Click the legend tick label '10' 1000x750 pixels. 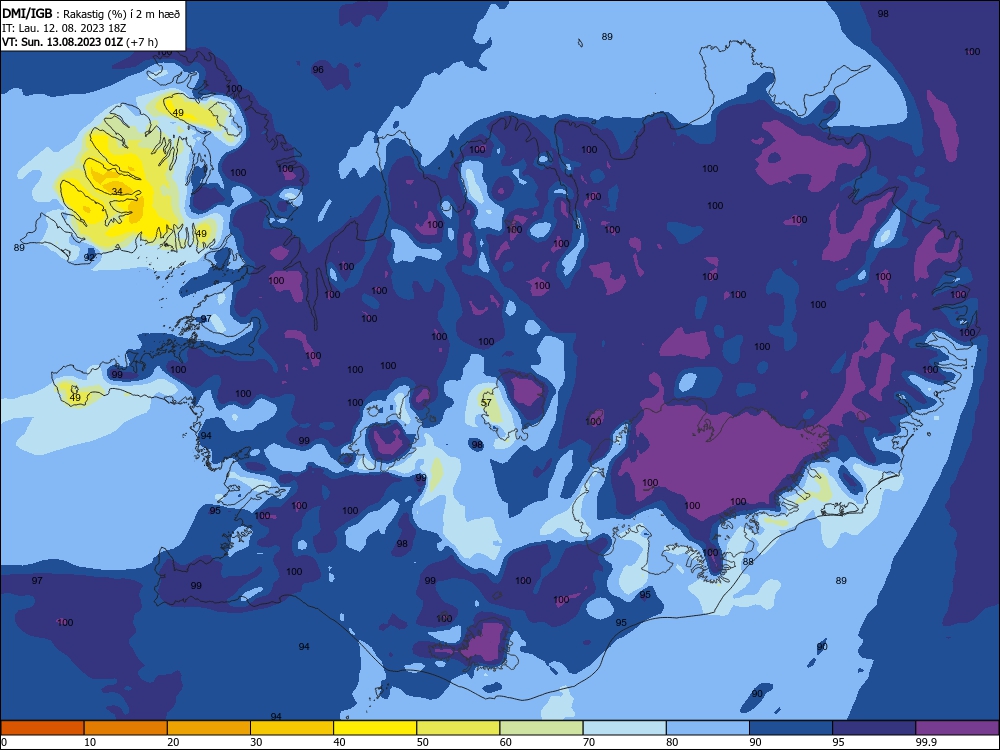coord(90,742)
